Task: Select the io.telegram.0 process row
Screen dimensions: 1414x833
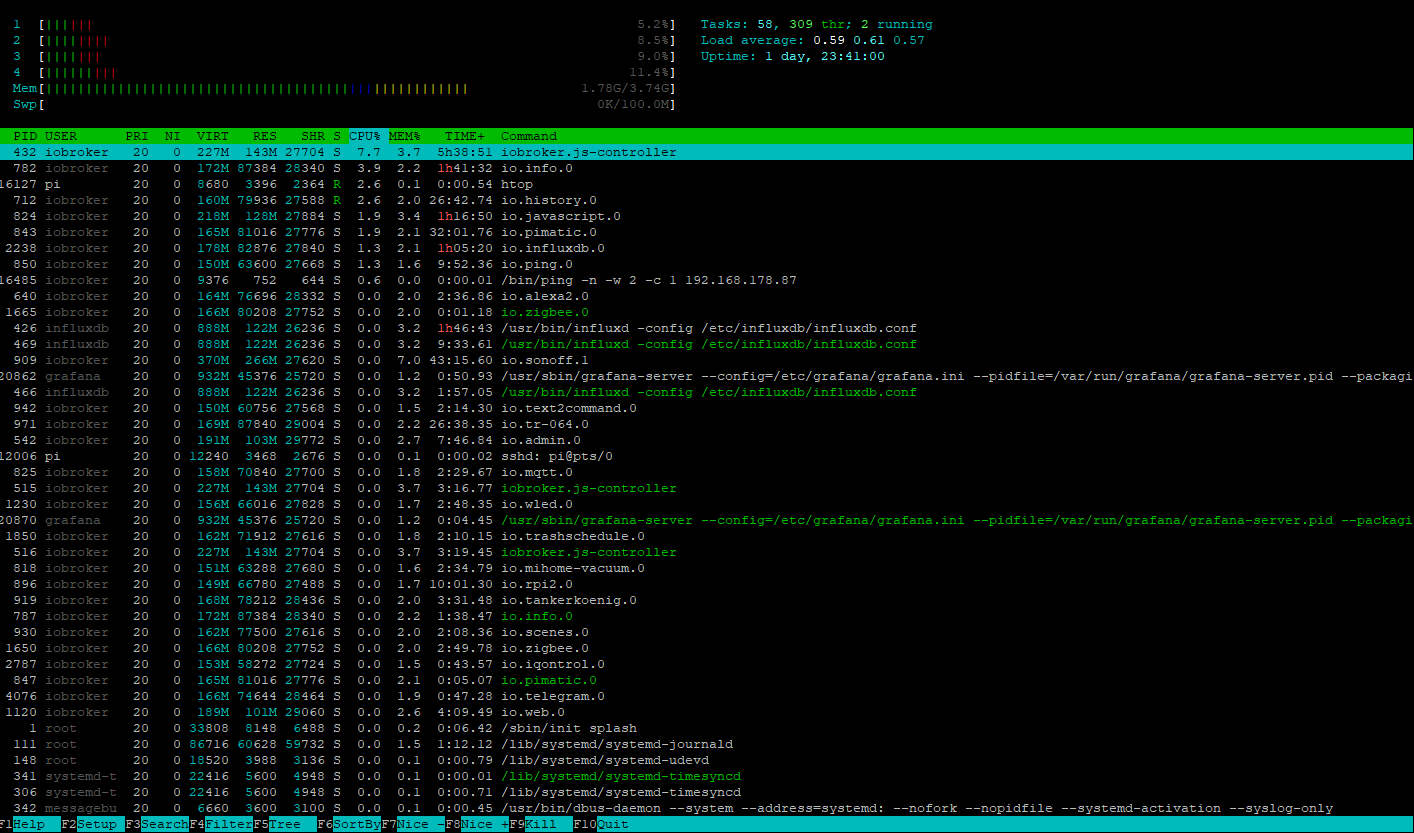Action: click(x=707, y=696)
